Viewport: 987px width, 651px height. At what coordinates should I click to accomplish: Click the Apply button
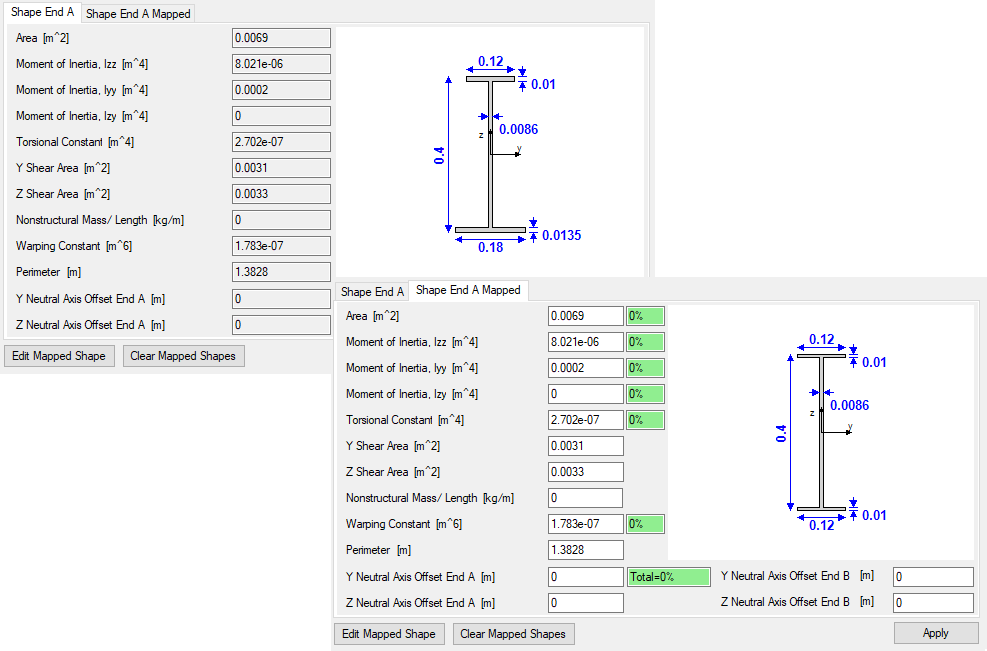(x=935, y=633)
